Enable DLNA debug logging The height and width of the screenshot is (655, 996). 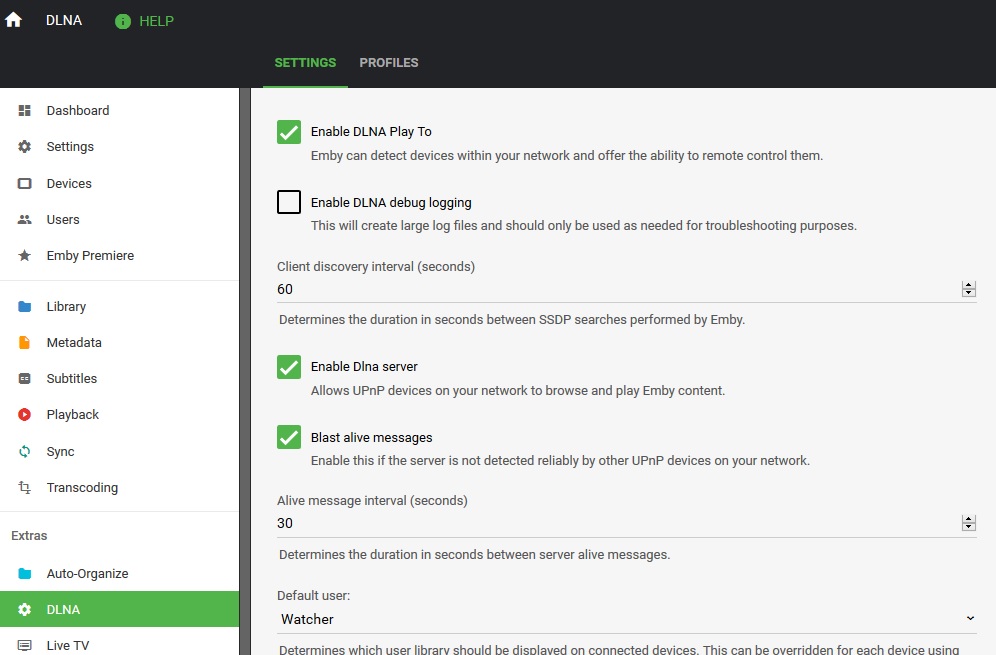tap(288, 201)
